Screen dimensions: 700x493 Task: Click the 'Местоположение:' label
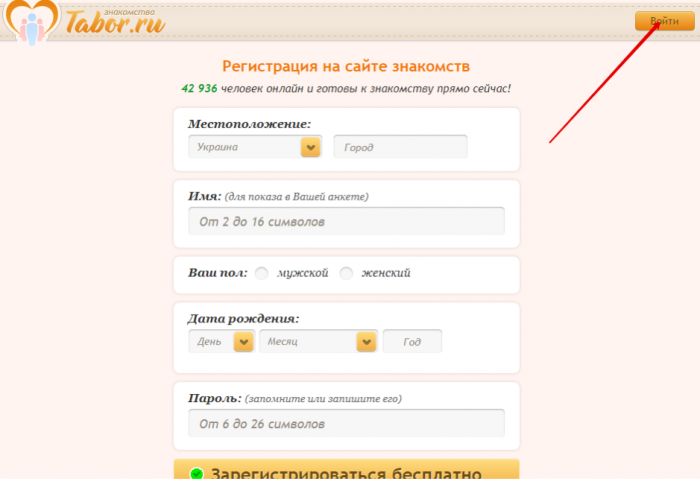click(x=249, y=124)
